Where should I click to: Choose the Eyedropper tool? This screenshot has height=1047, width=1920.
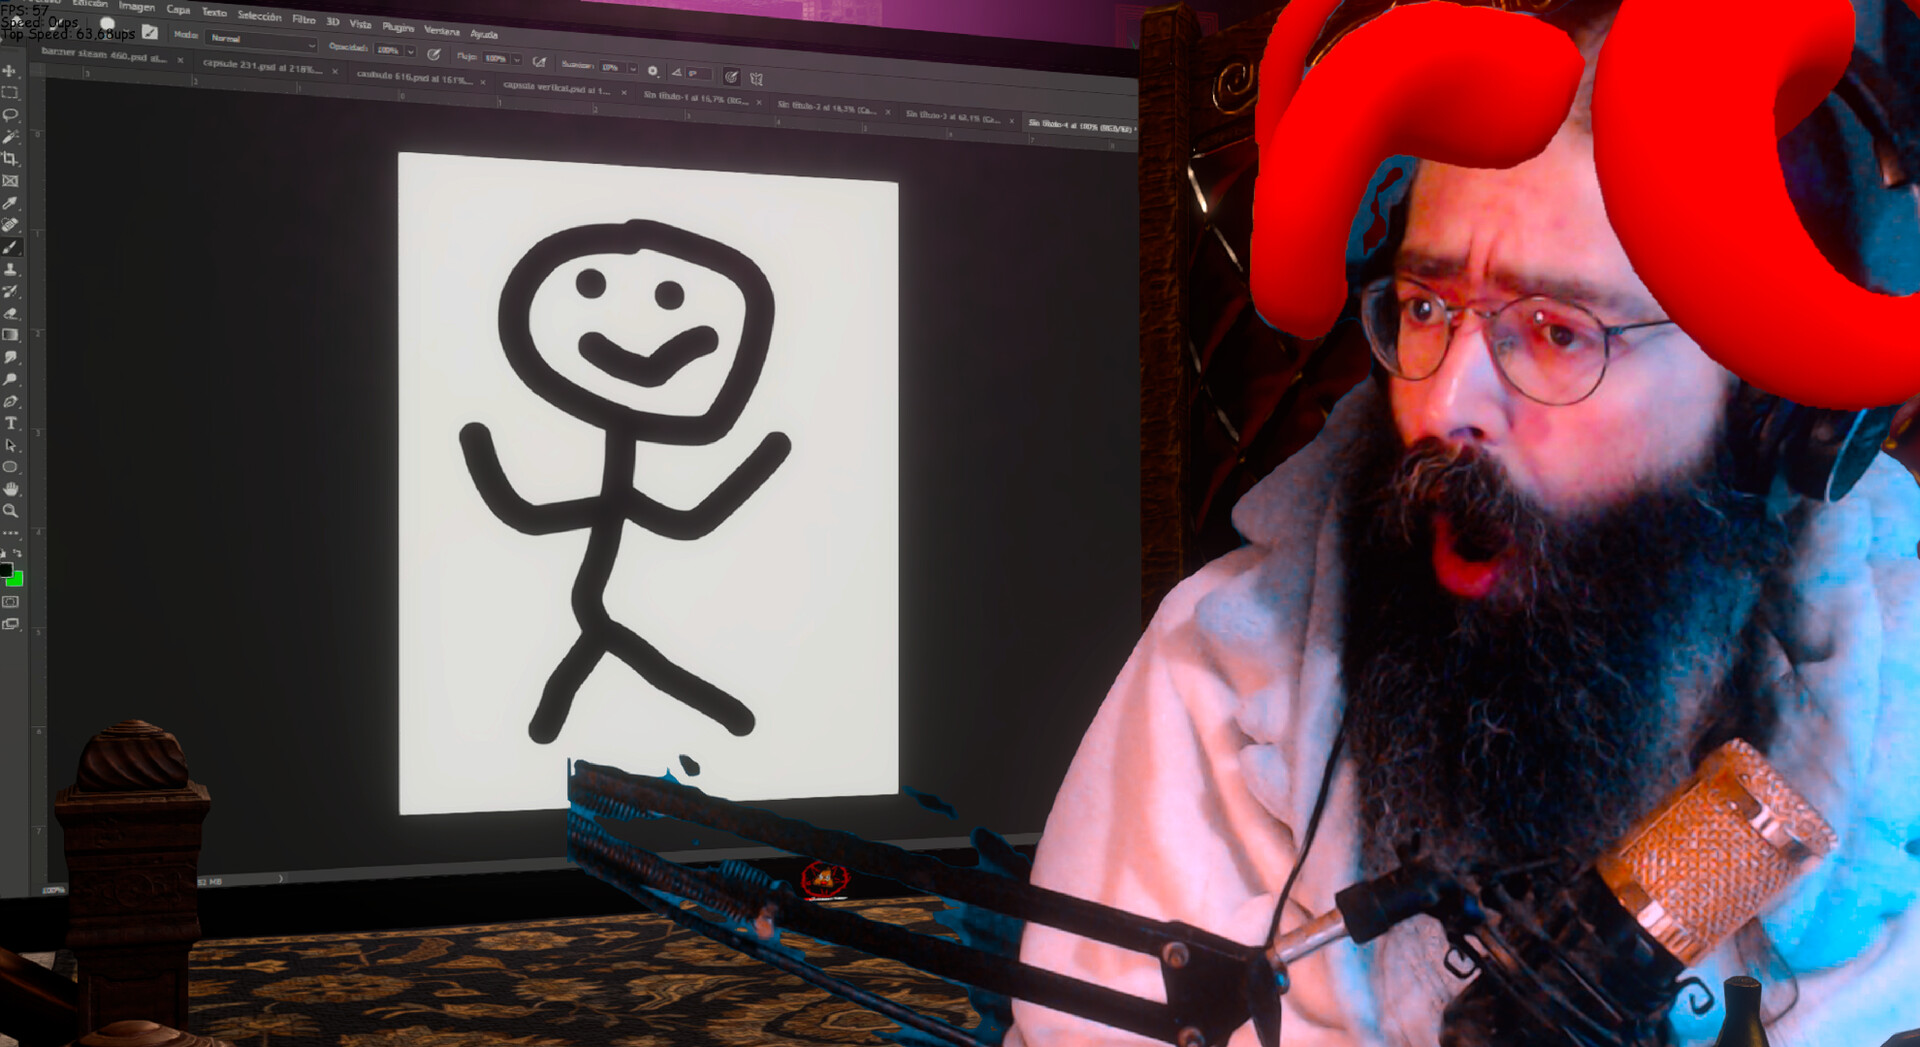(10, 203)
